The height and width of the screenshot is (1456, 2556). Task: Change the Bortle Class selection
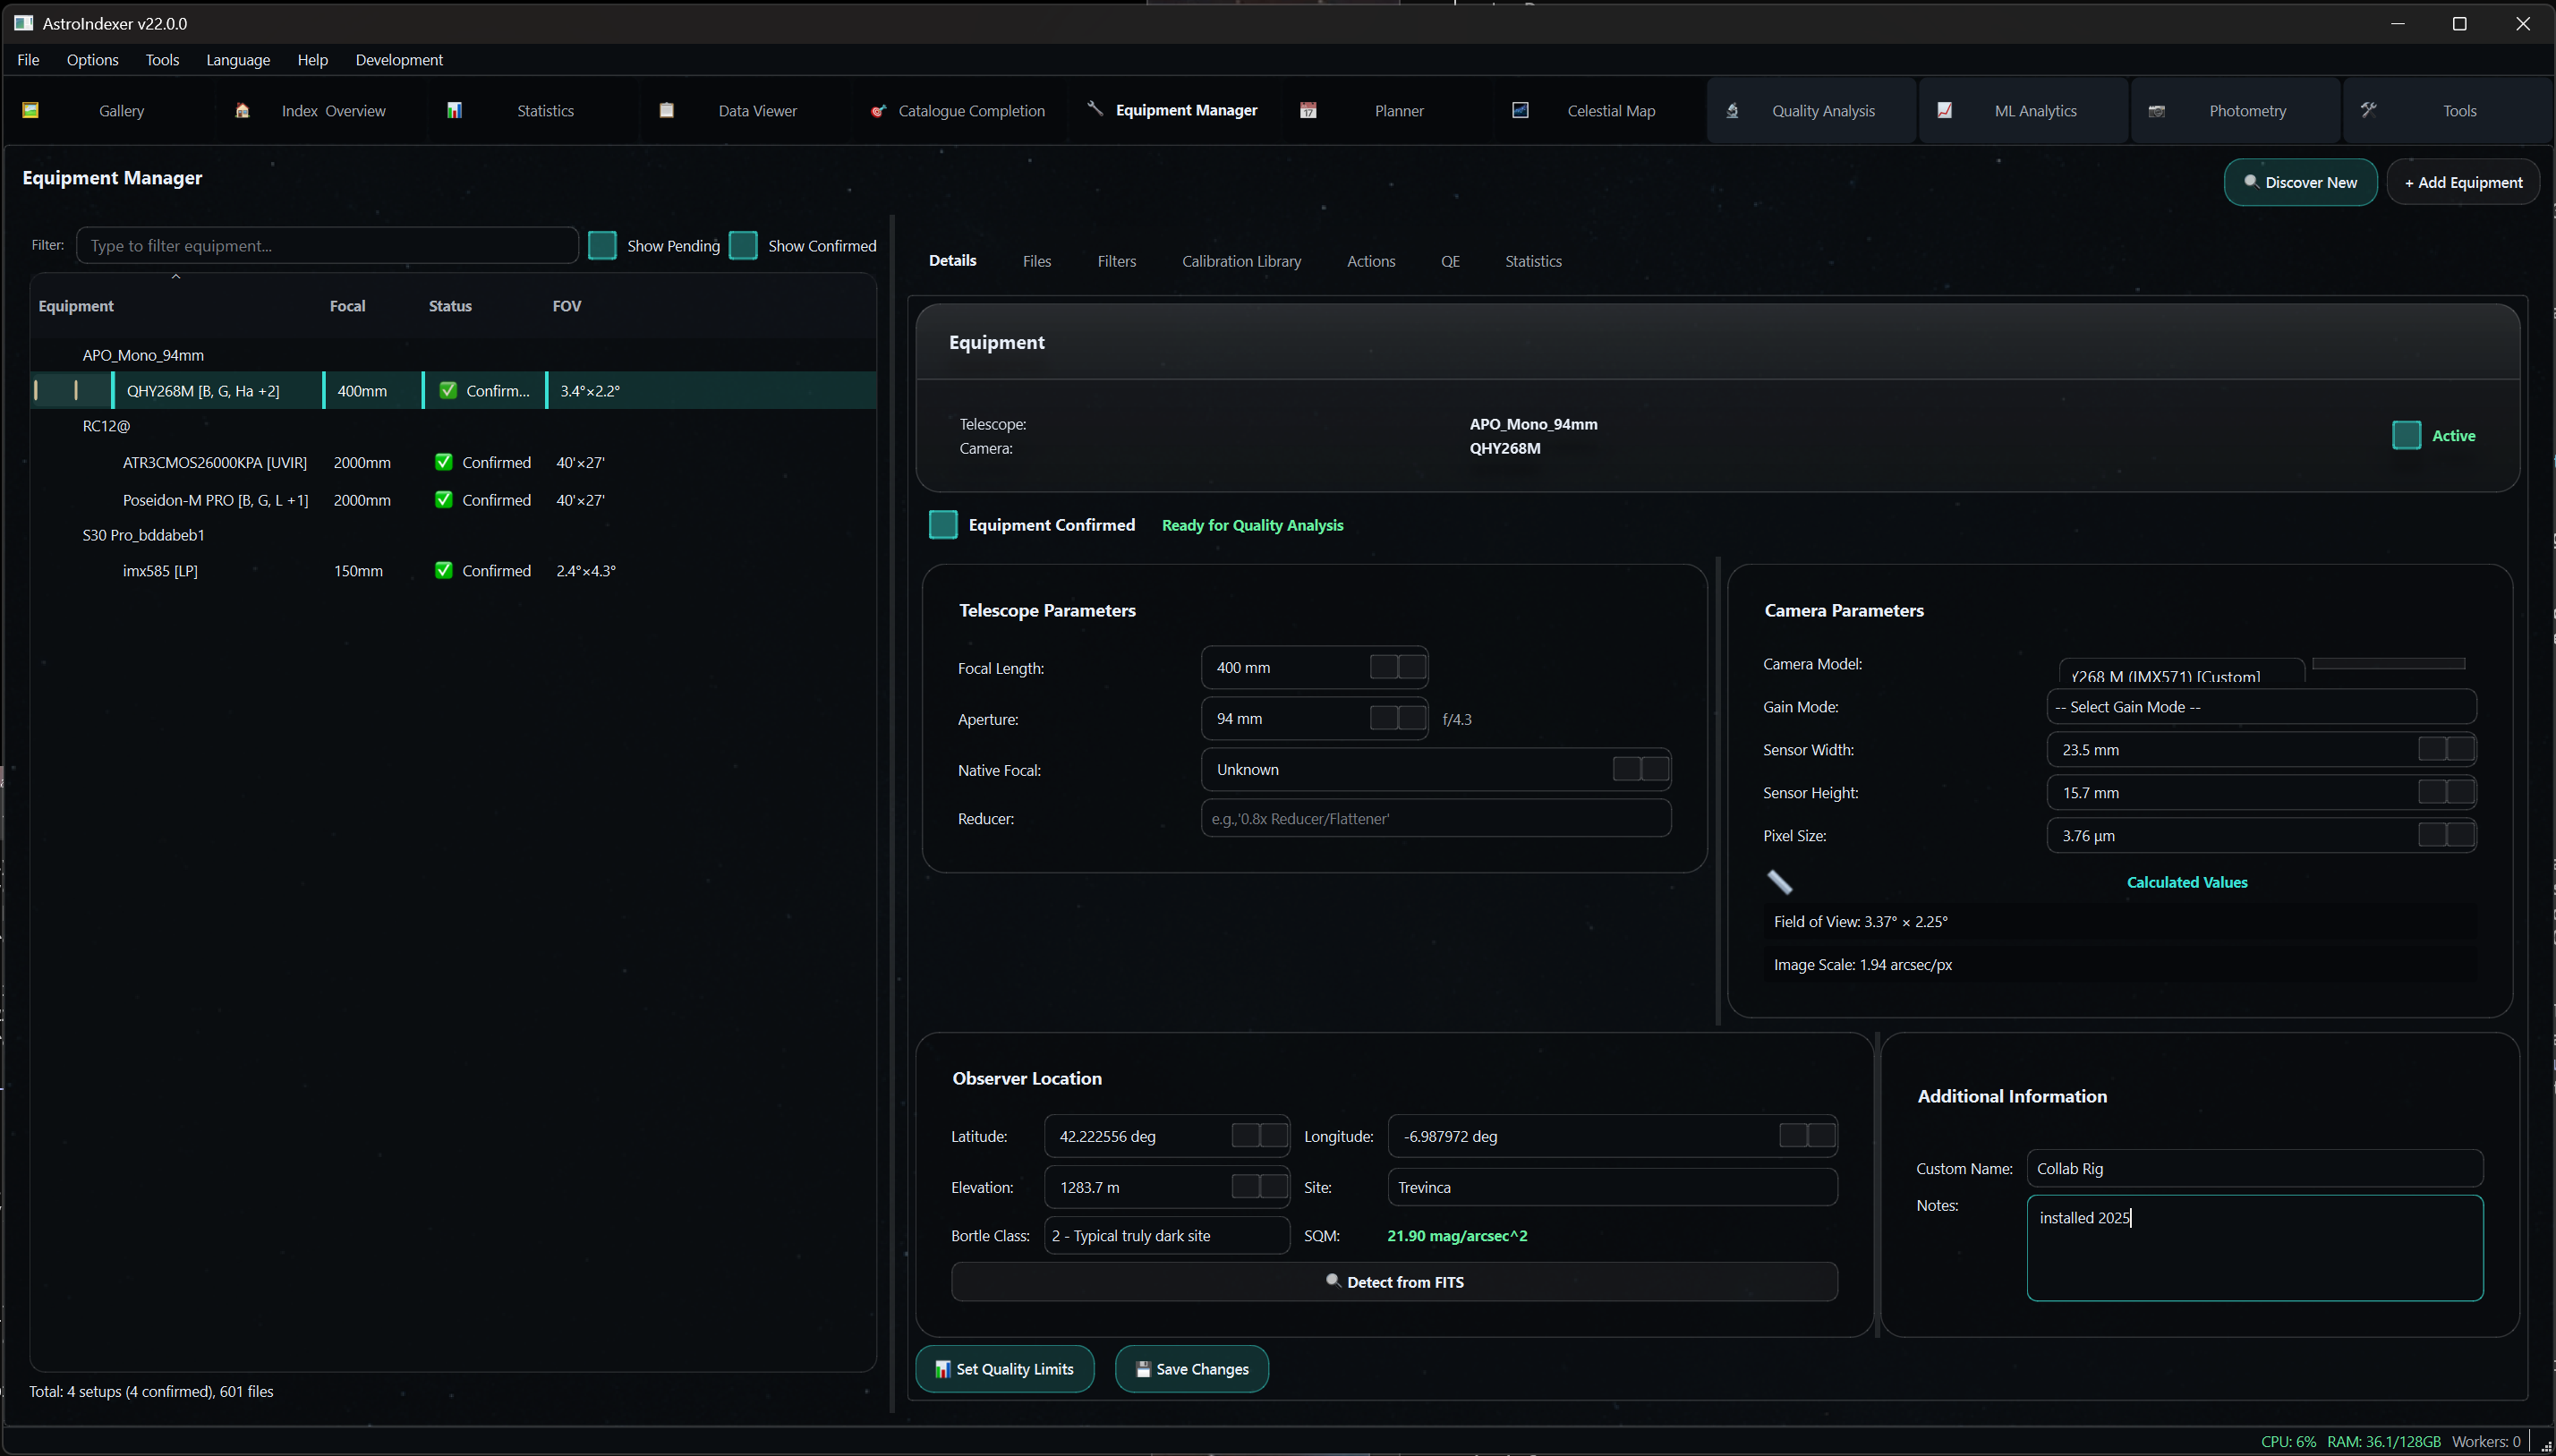(x=1165, y=1235)
